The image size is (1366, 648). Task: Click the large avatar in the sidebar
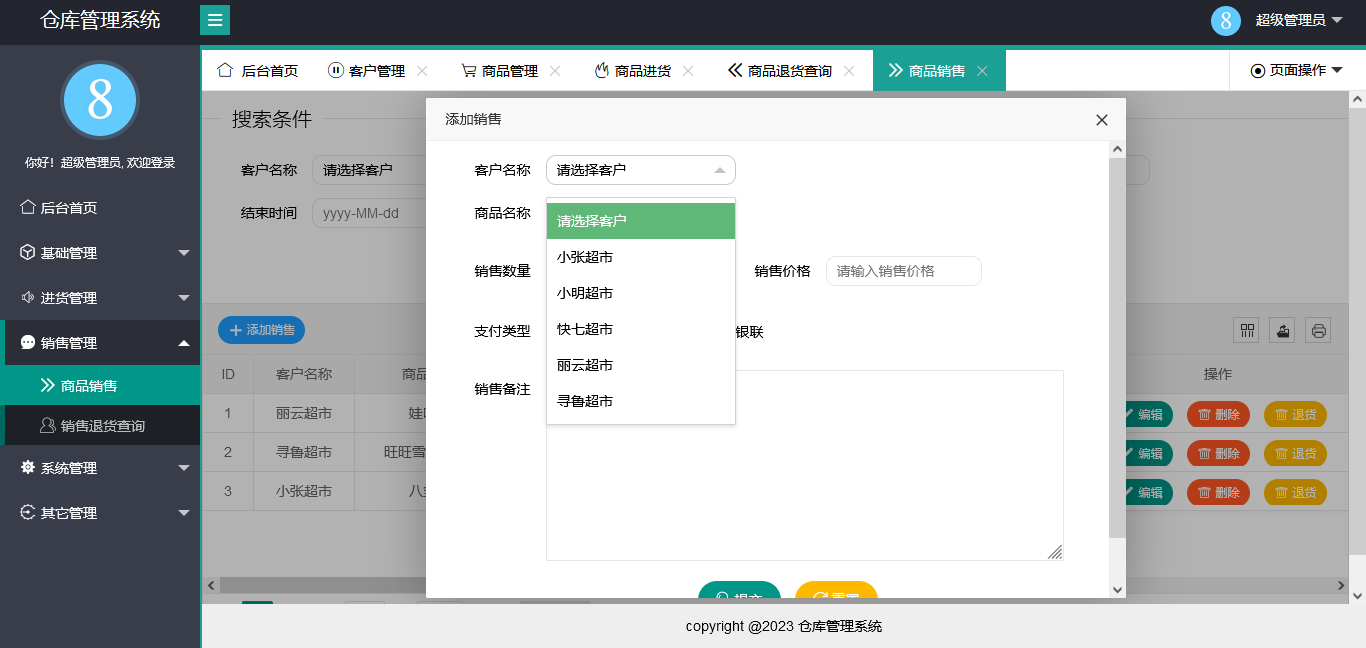pyautogui.click(x=100, y=100)
